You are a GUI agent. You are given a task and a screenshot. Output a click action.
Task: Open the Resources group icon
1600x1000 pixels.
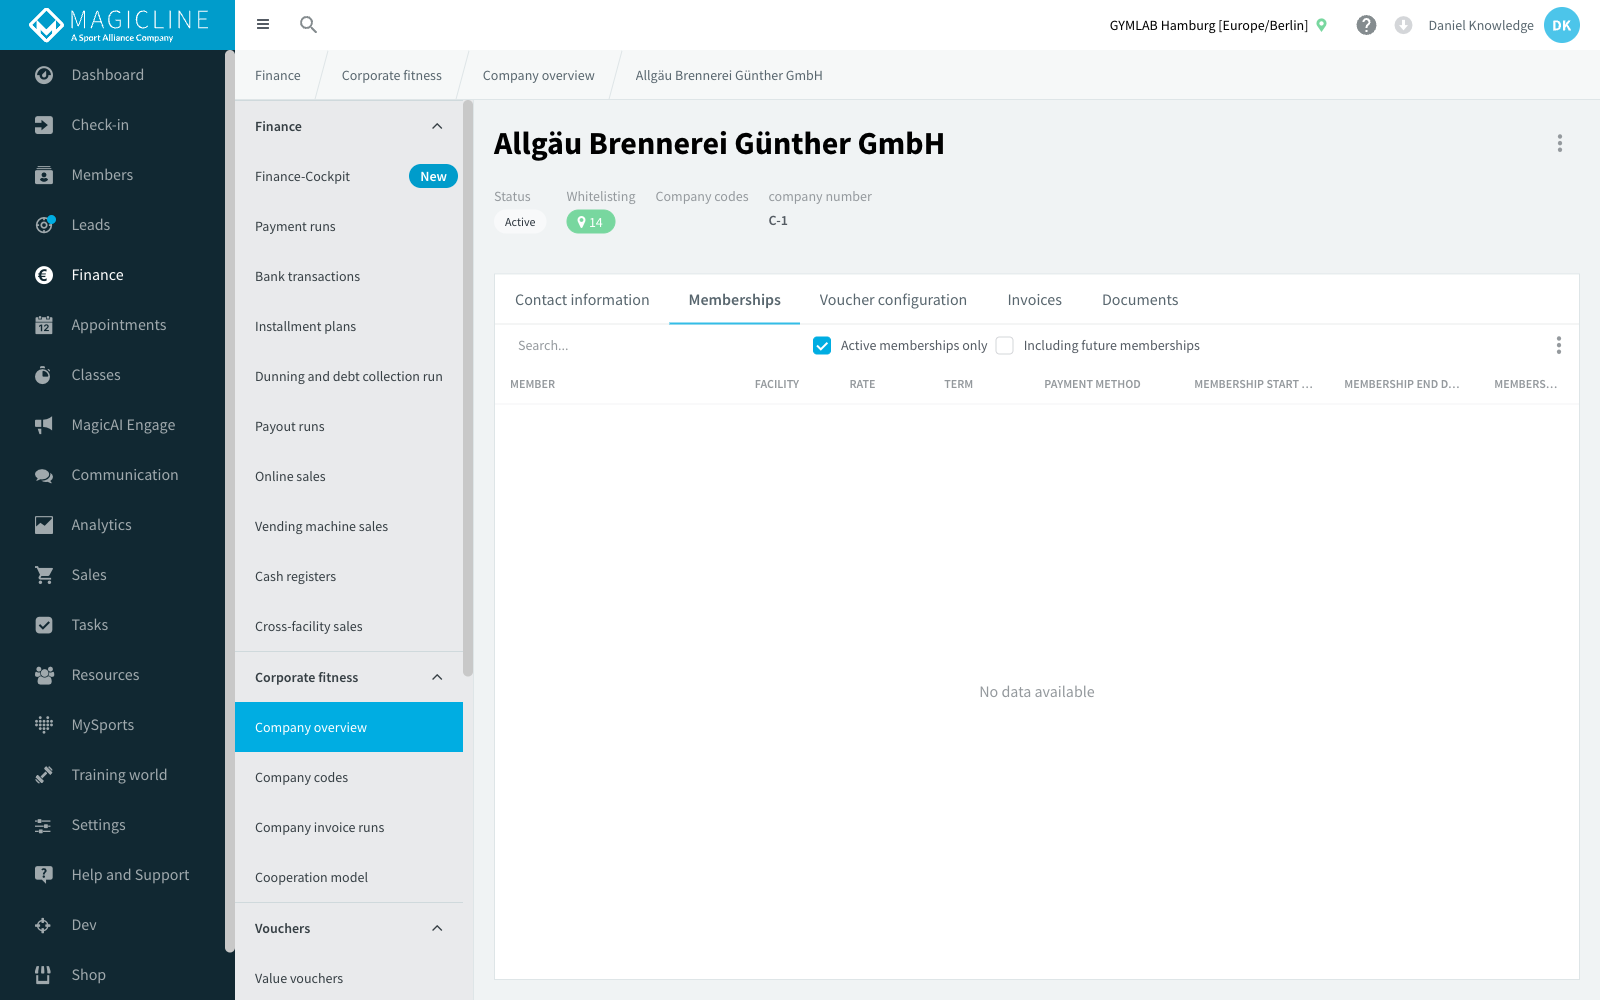coord(44,675)
